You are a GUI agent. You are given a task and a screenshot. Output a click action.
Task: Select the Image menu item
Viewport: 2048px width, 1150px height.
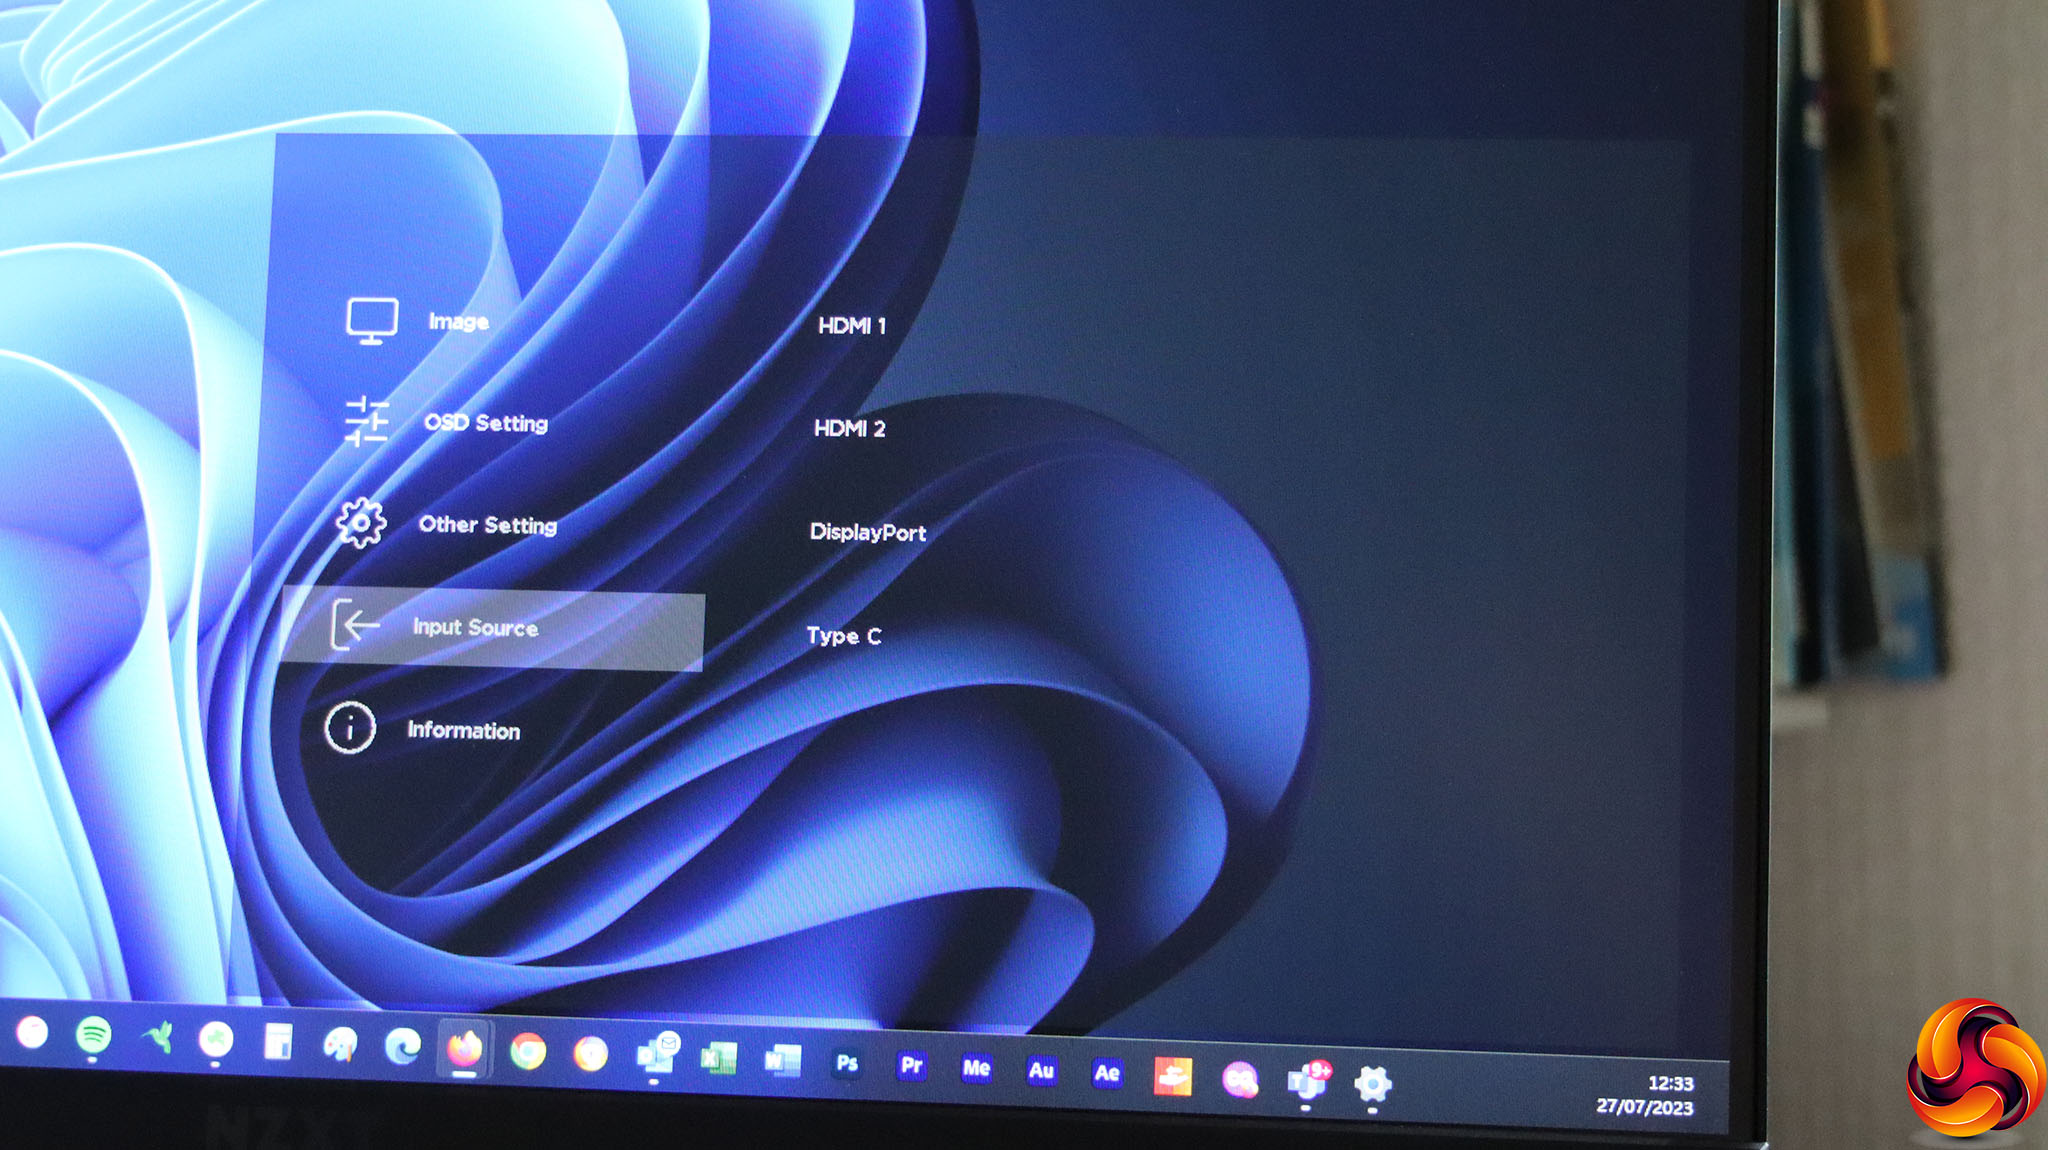(458, 321)
